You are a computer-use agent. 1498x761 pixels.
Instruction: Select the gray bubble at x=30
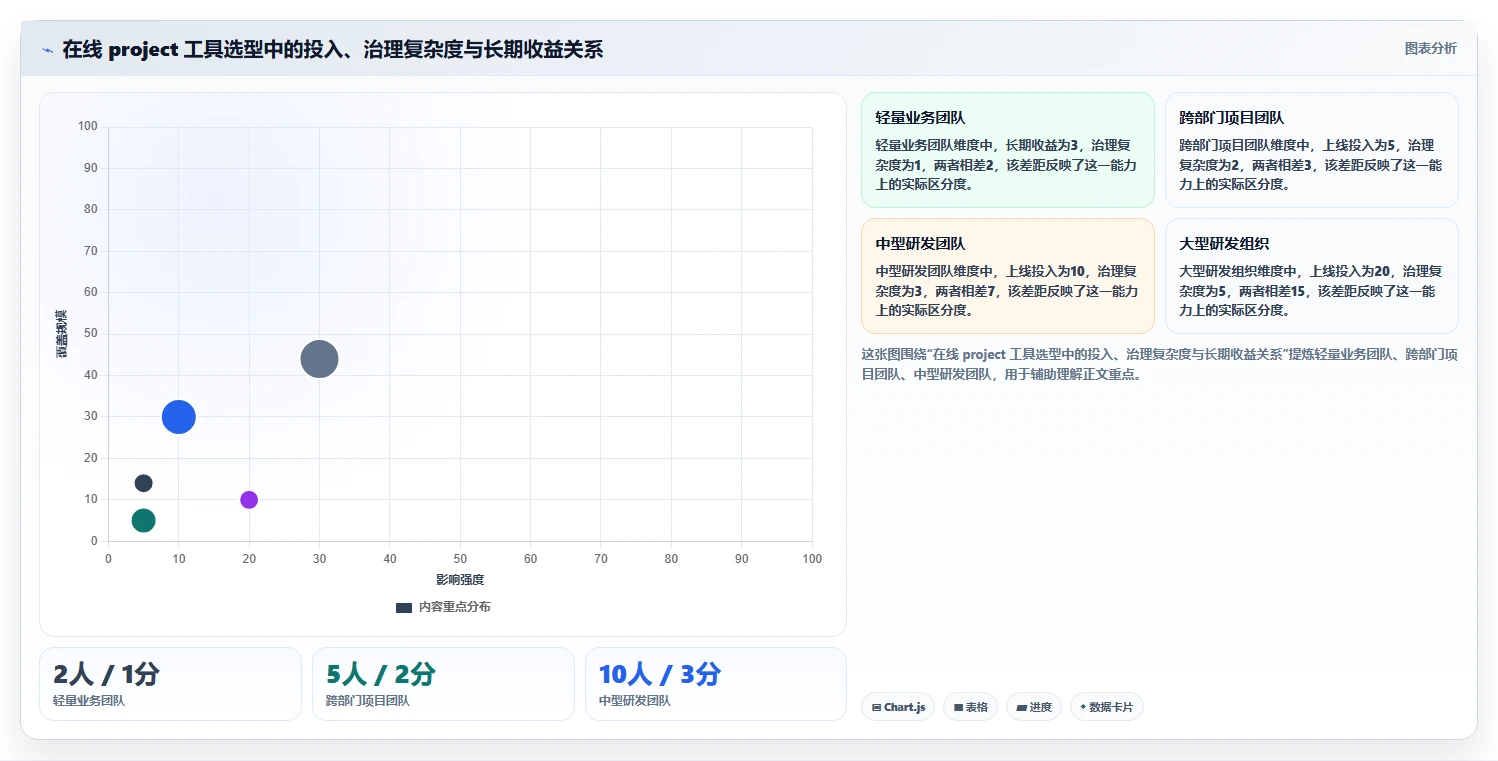coord(319,359)
